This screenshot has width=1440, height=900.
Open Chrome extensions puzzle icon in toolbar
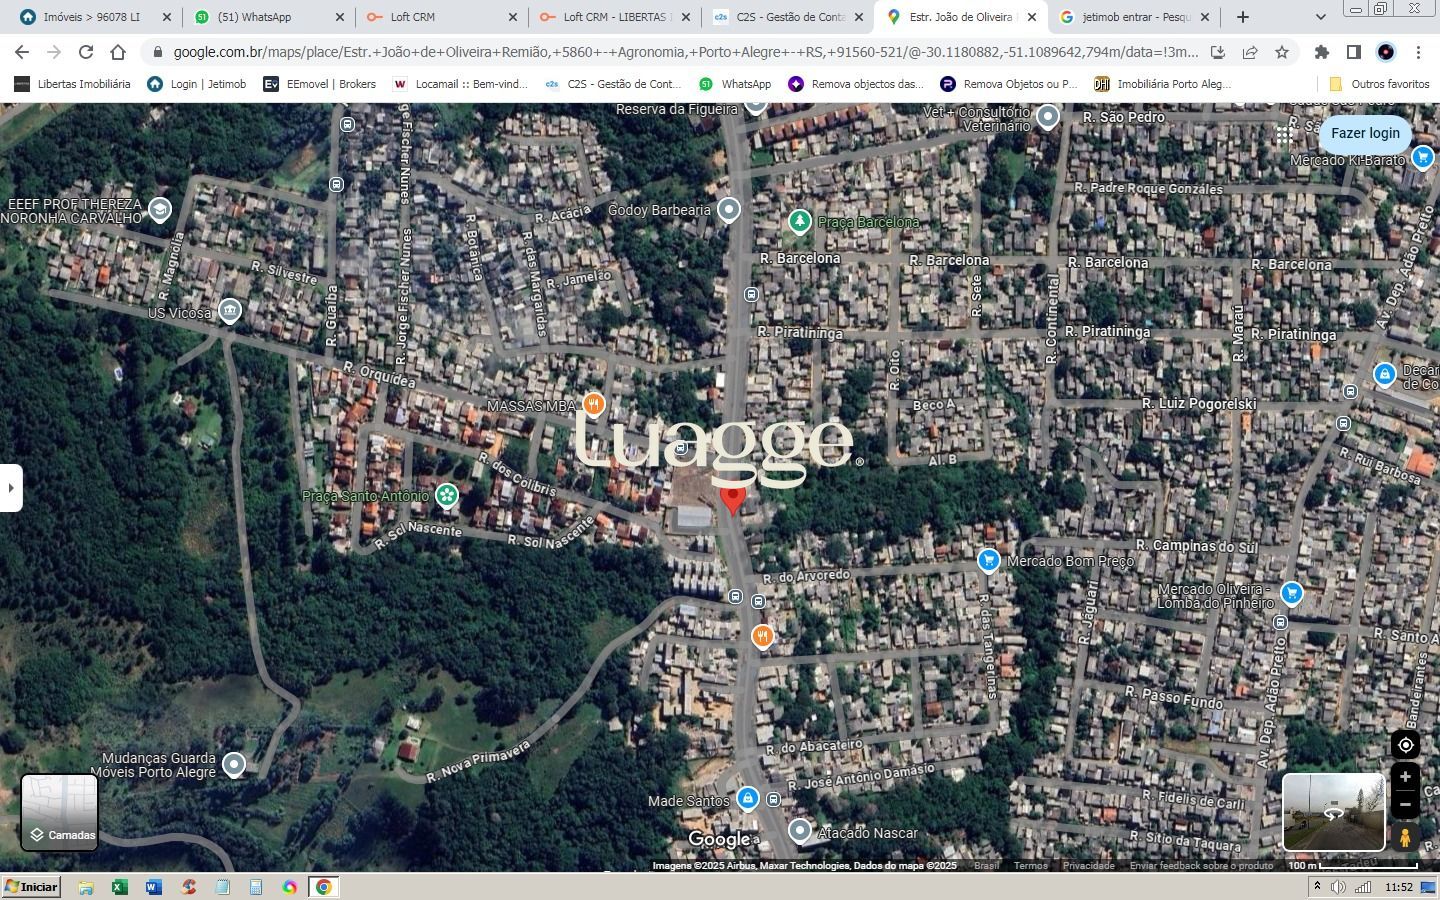point(1320,52)
